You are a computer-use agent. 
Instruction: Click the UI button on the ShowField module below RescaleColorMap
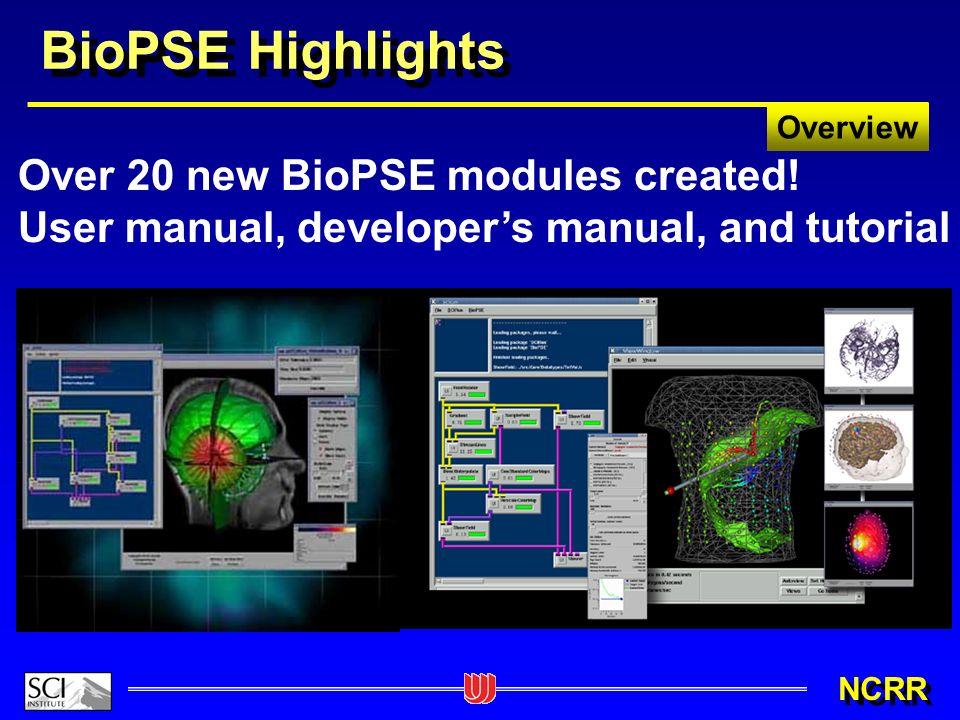coord(447,531)
